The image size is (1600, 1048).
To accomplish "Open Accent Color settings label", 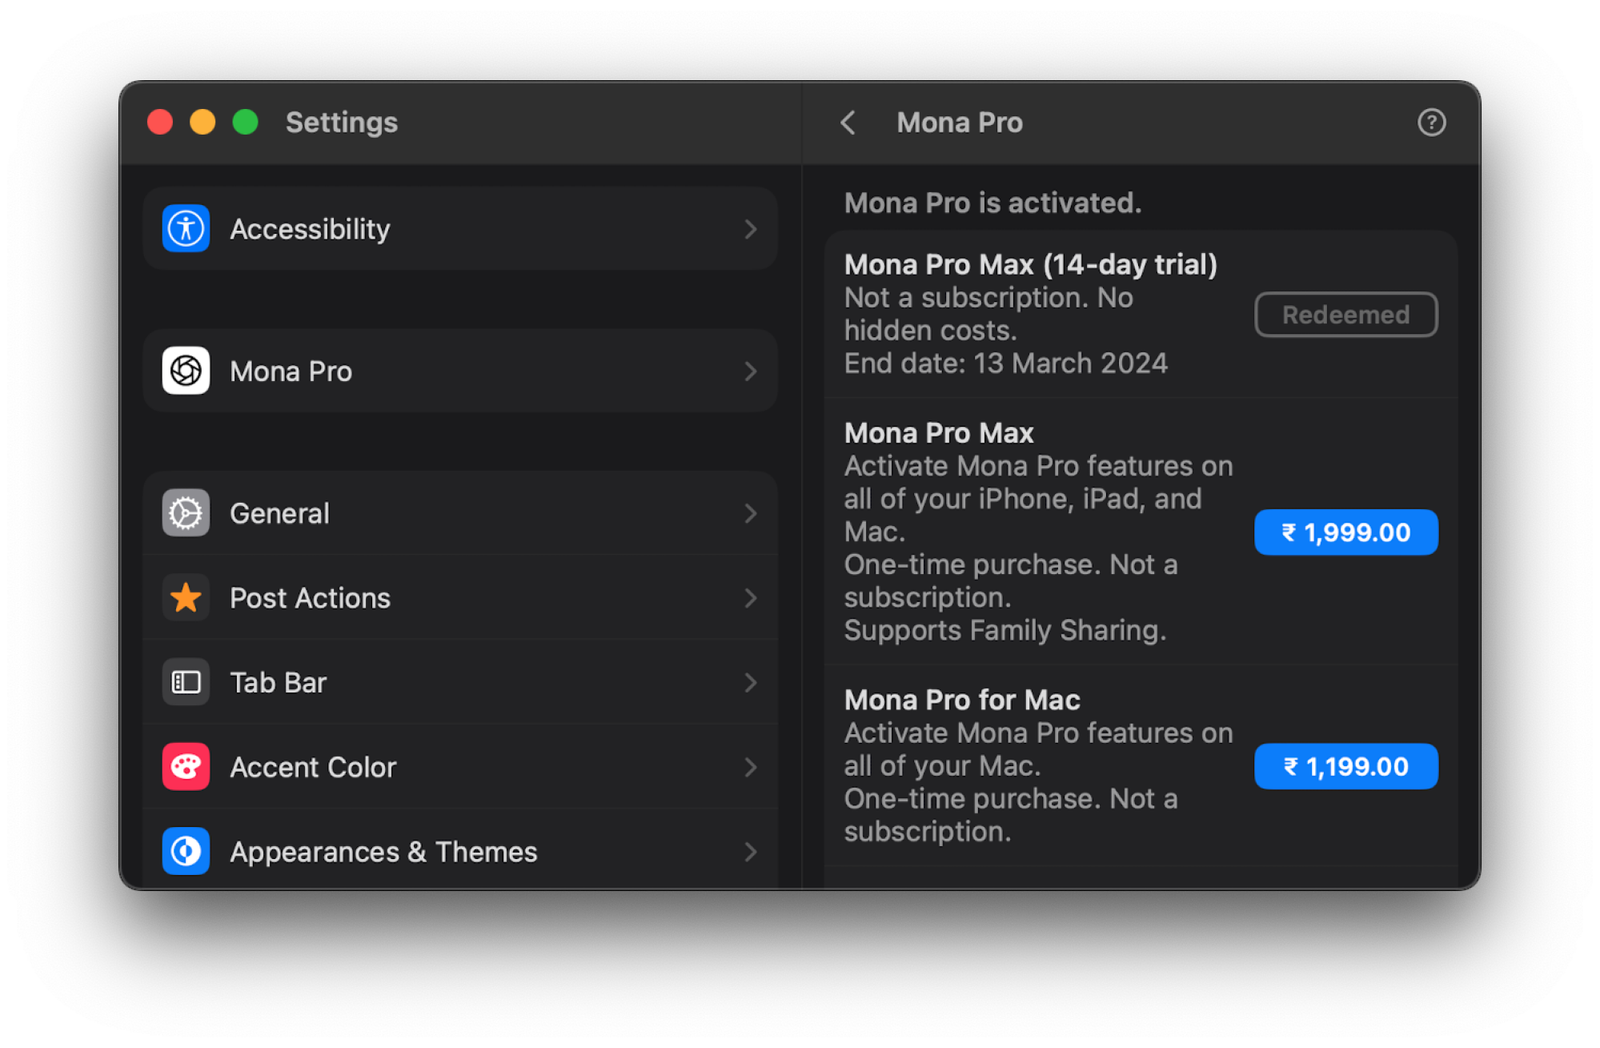I will pos(313,767).
